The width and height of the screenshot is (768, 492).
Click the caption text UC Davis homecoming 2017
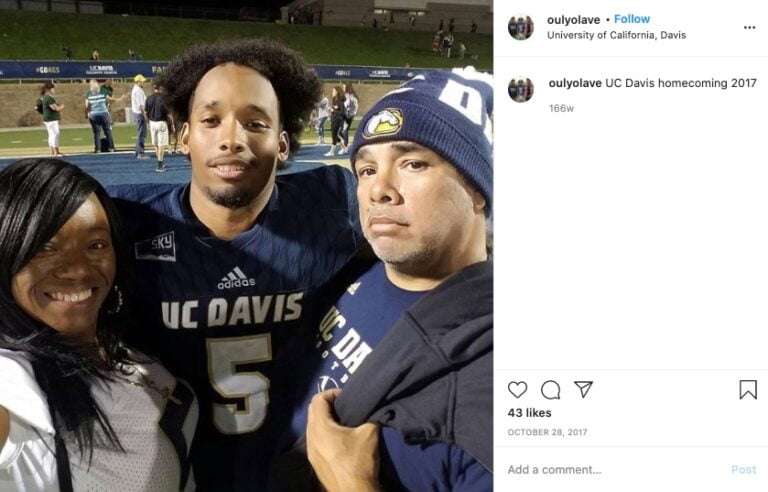(x=681, y=83)
